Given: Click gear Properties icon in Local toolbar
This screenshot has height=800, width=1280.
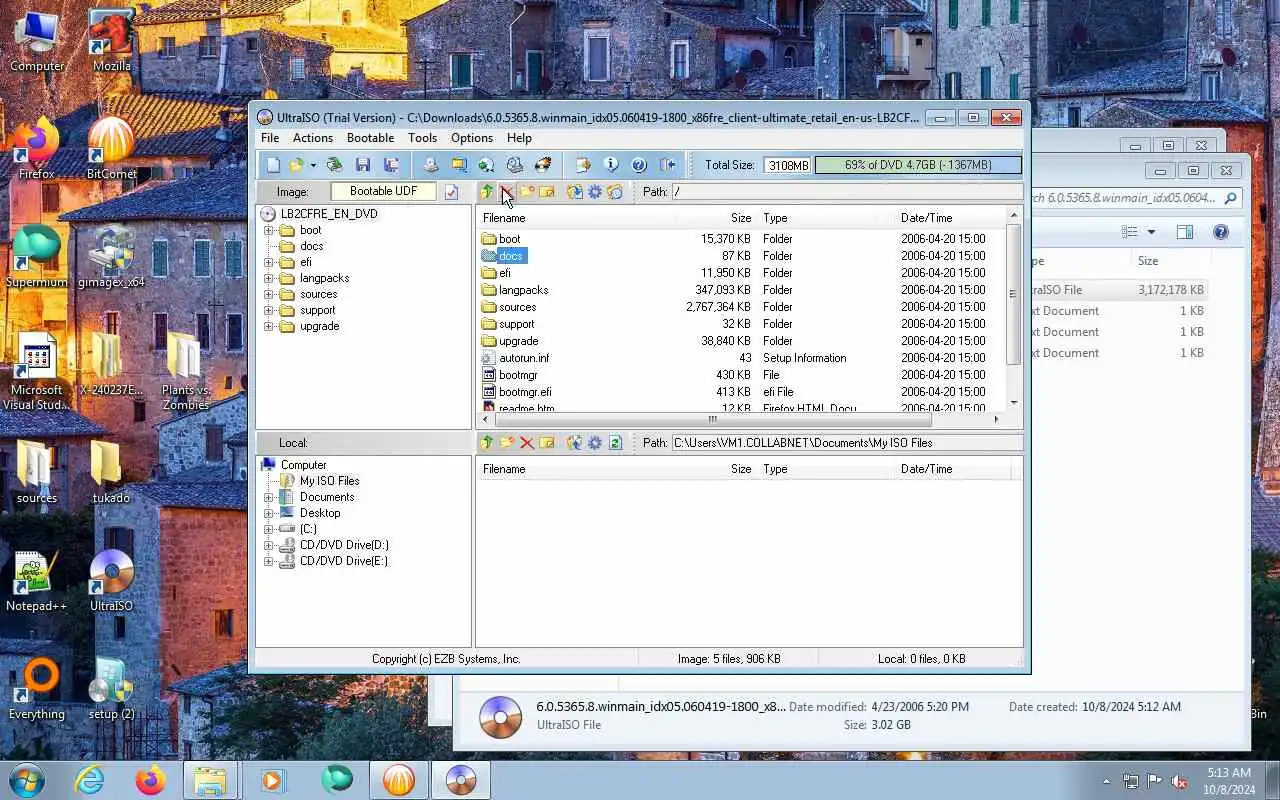Looking at the screenshot, I should click(x=595, y=443).
